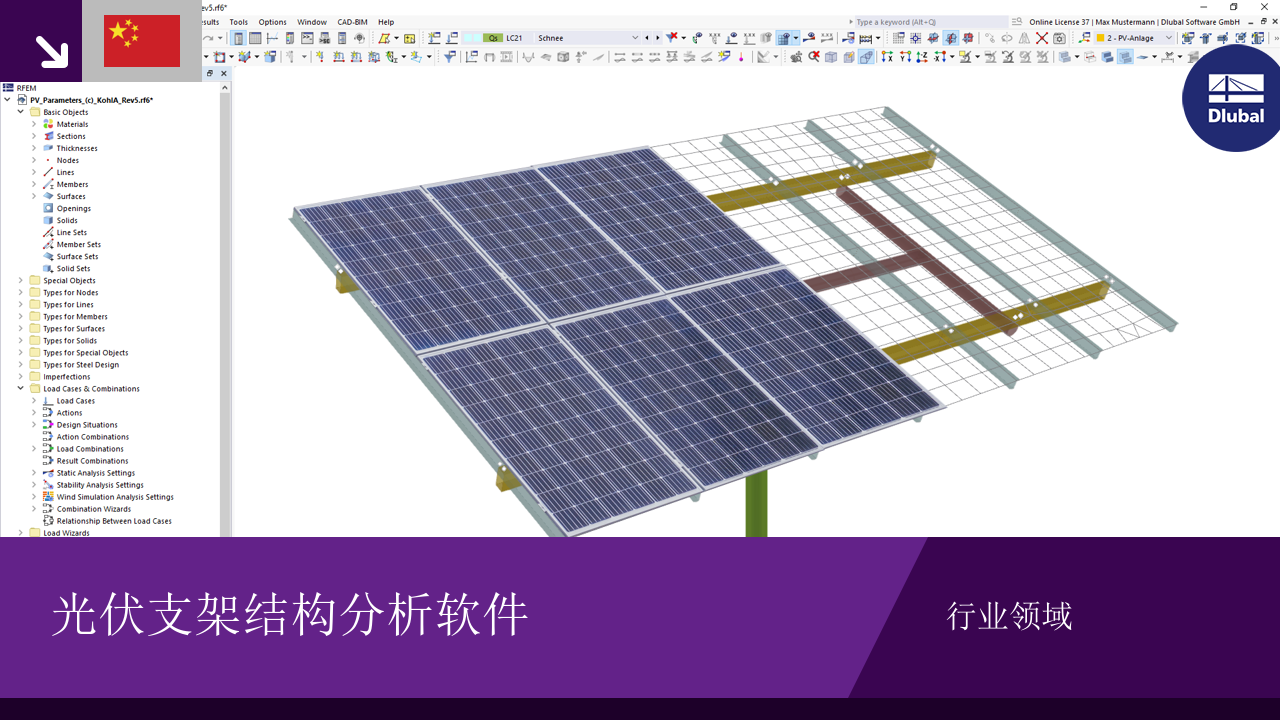This screenshot has height=720, width=1280.
Task: Toggle the Navigator panel display icon
Action: (x=238, y=38)
